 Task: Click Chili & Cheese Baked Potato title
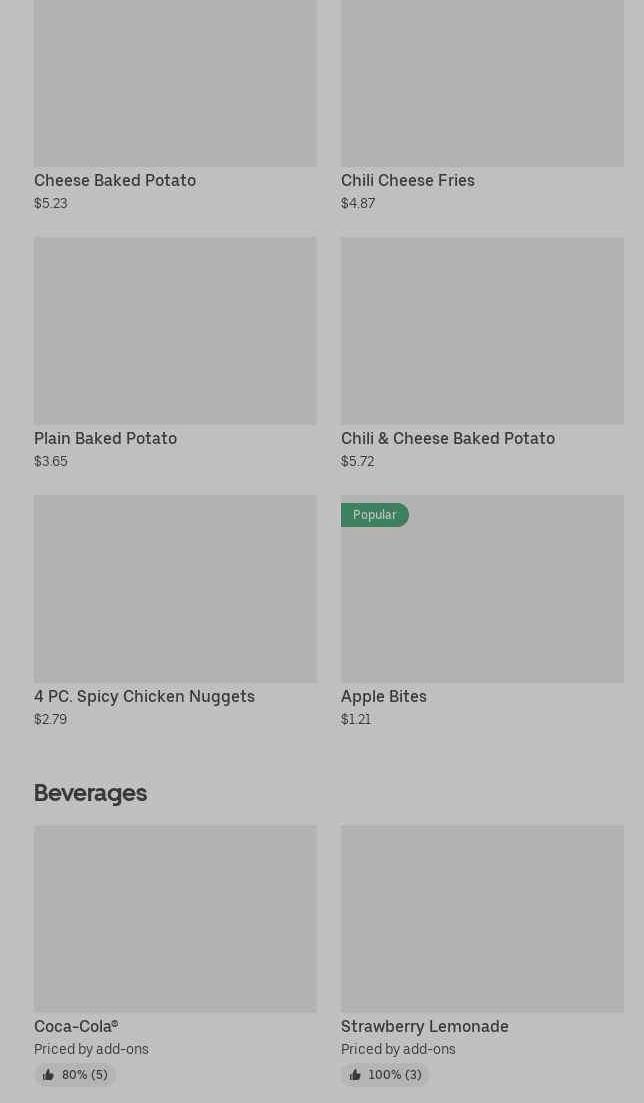tap(448, 438)
